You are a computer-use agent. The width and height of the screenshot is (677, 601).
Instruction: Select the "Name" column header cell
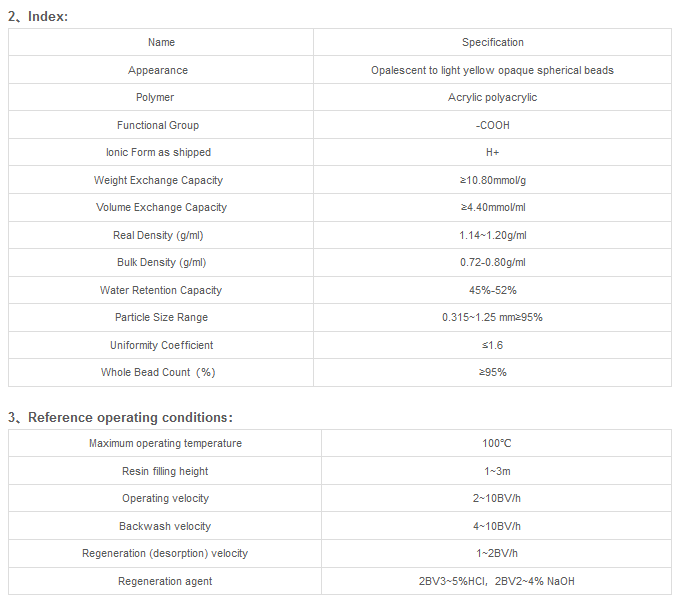click(x=161, y=42)
